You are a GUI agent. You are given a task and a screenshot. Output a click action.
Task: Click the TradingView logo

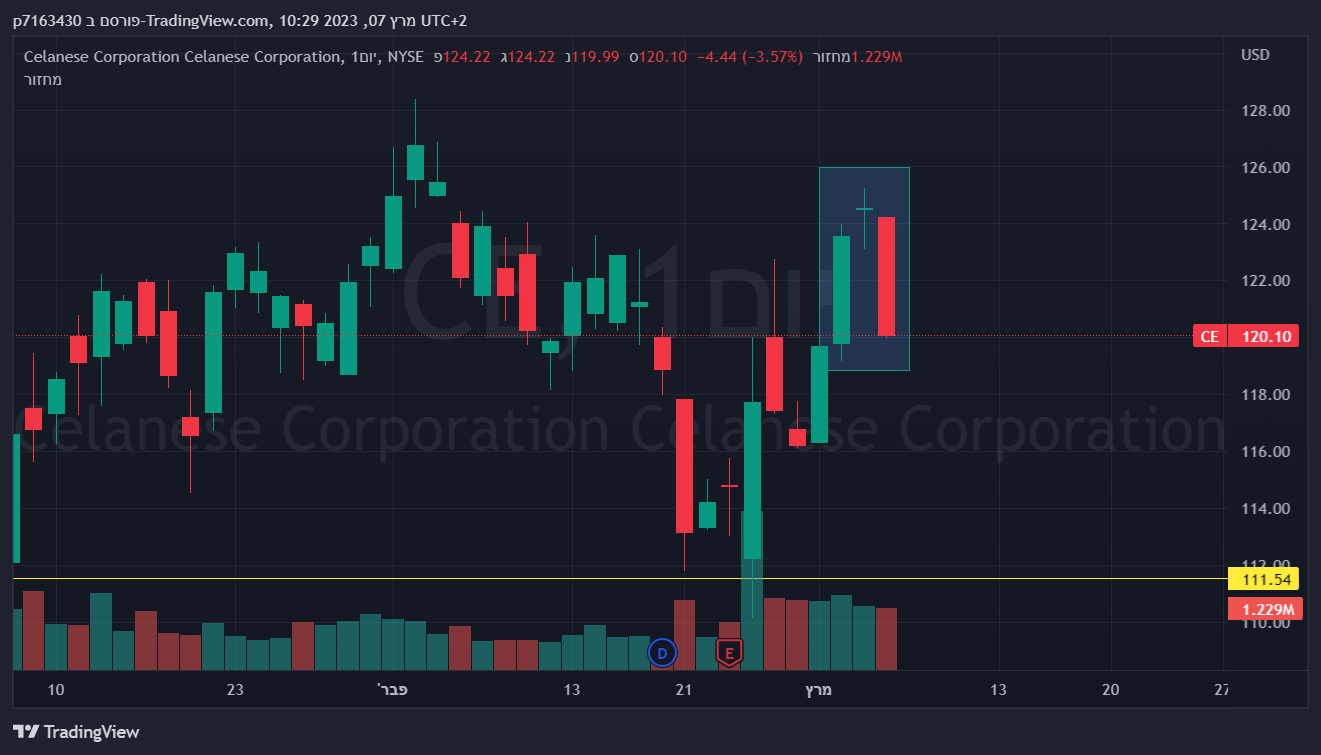(x=76, y=732)
